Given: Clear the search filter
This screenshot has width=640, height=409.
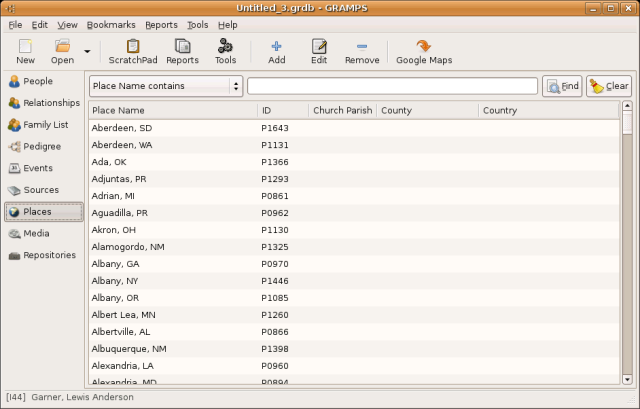Looking at the screenshot, I should (609, 86).
